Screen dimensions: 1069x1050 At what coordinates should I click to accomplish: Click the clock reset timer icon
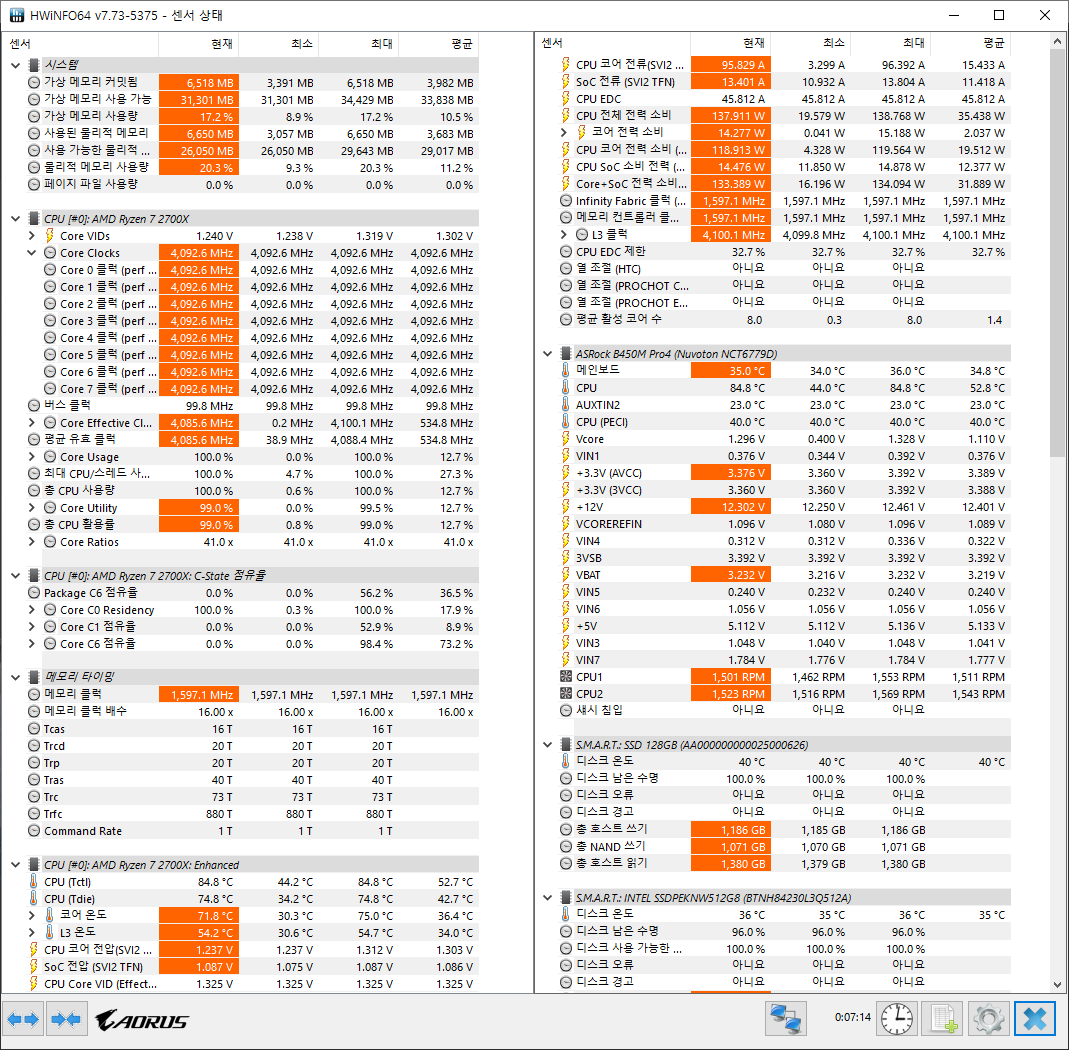click(x=897, y=1019)
